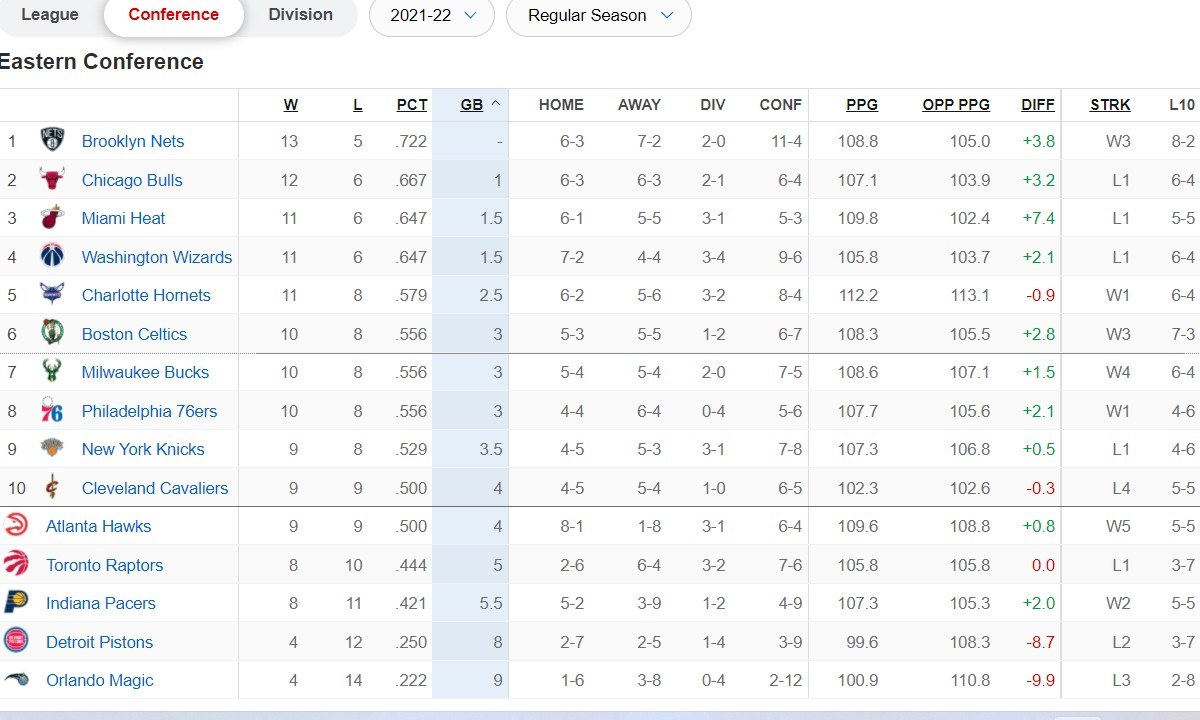Click the Brooklyn Nets team logo

coord(52,141)
